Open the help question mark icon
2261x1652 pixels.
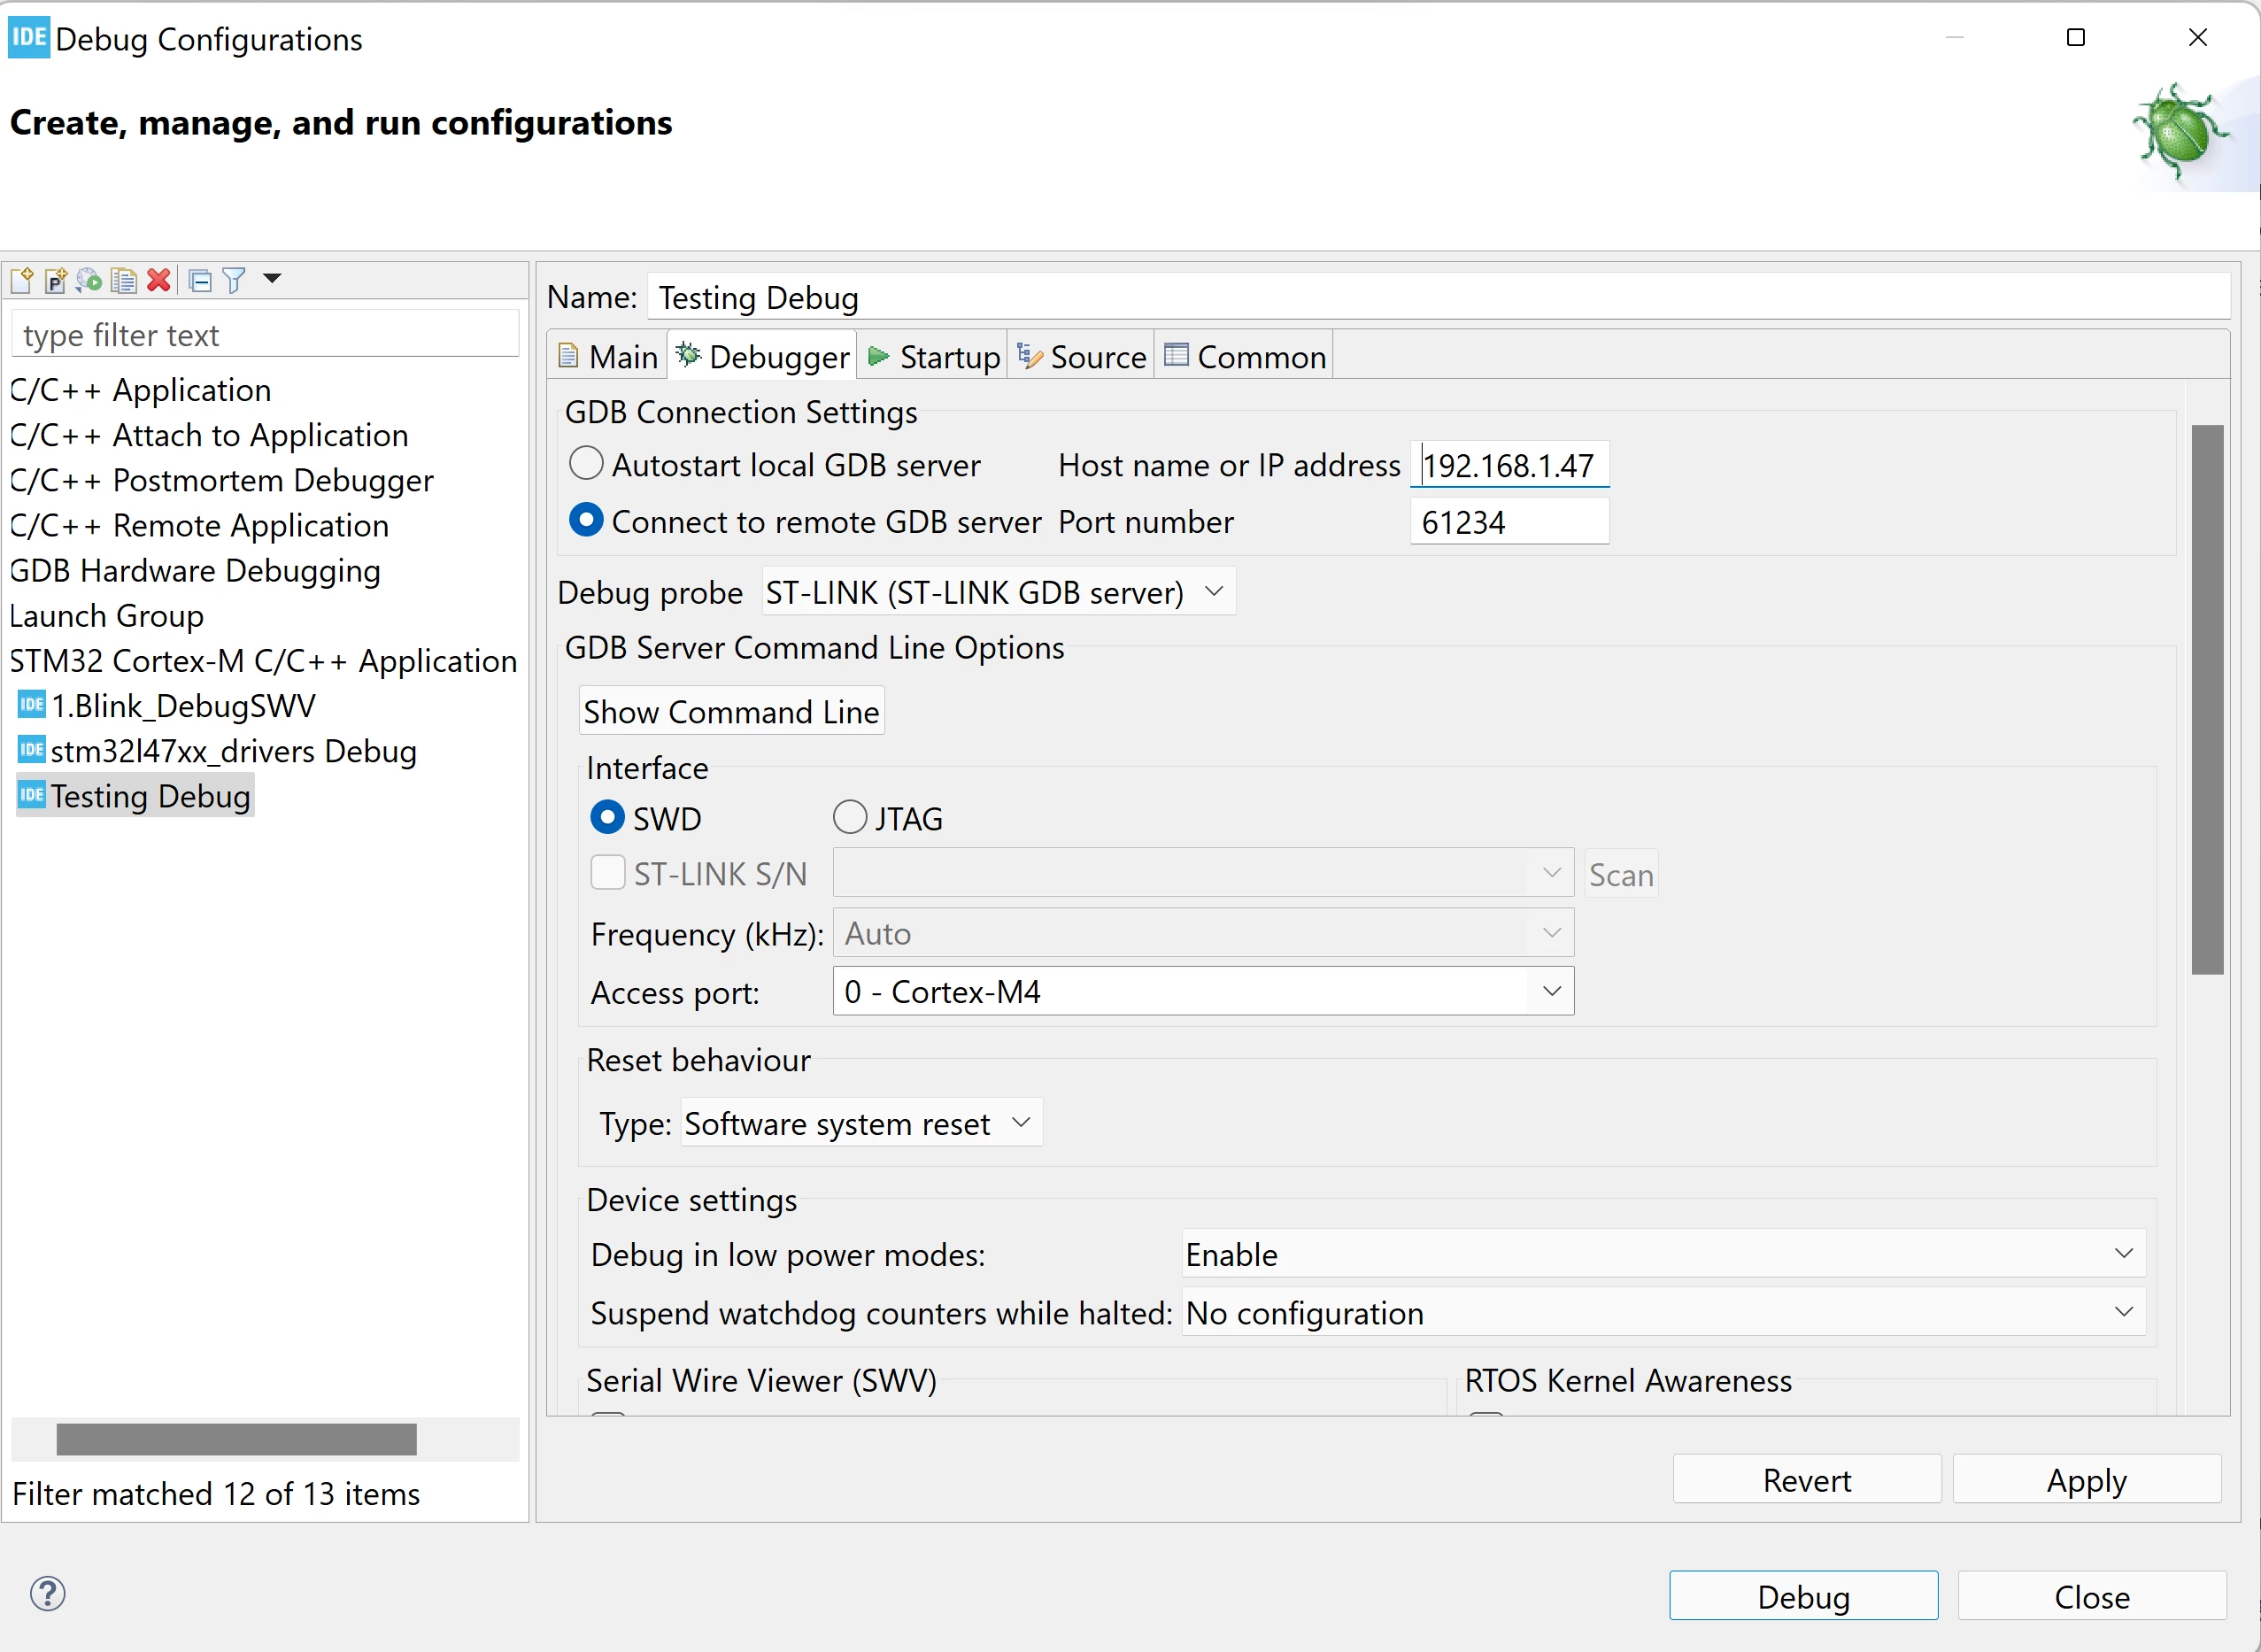[x=47, y=1593]
